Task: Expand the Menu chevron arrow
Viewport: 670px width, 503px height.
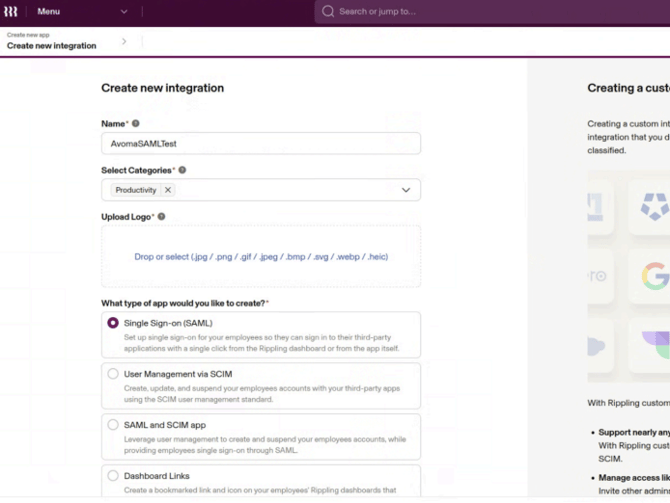Action: [x=124, y=12]
